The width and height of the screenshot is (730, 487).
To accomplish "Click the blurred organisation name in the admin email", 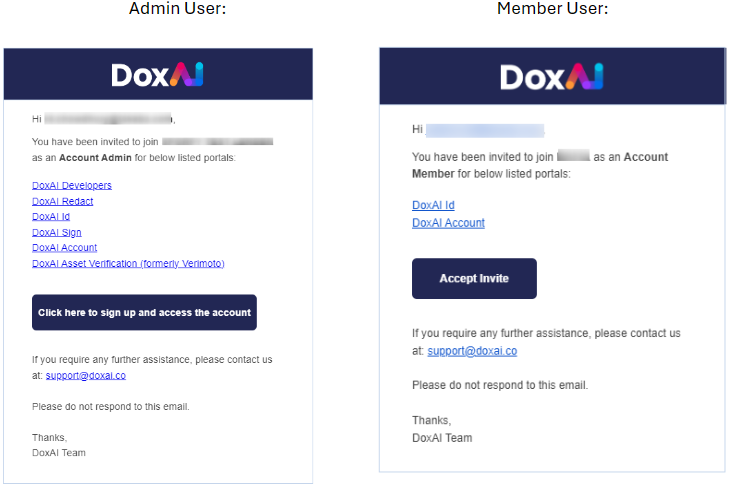I will [x=217, y=142].
